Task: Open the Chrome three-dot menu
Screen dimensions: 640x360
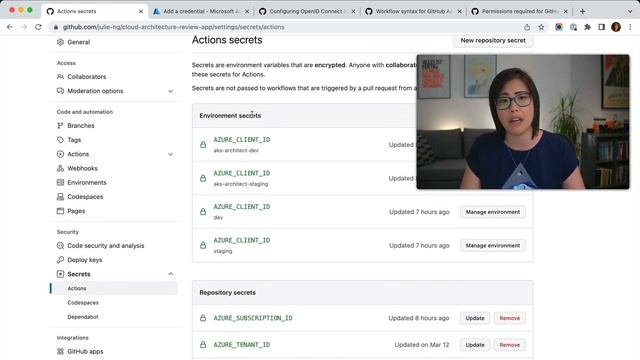Action: [630, 27]
